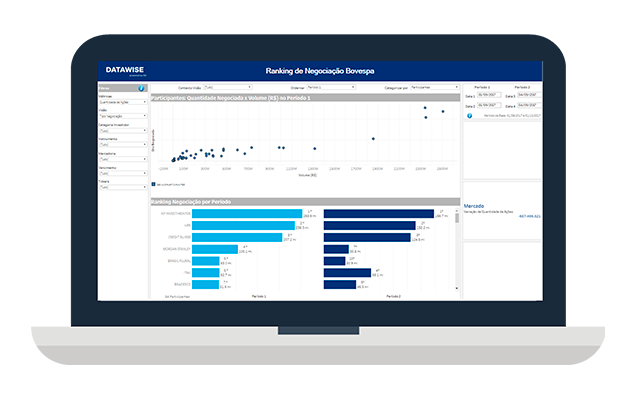This screenshot has height=396, width=636.
Task: Select the XP Investimentos light-blue bar
Action: pyautogui.click(x=247, y=213)
